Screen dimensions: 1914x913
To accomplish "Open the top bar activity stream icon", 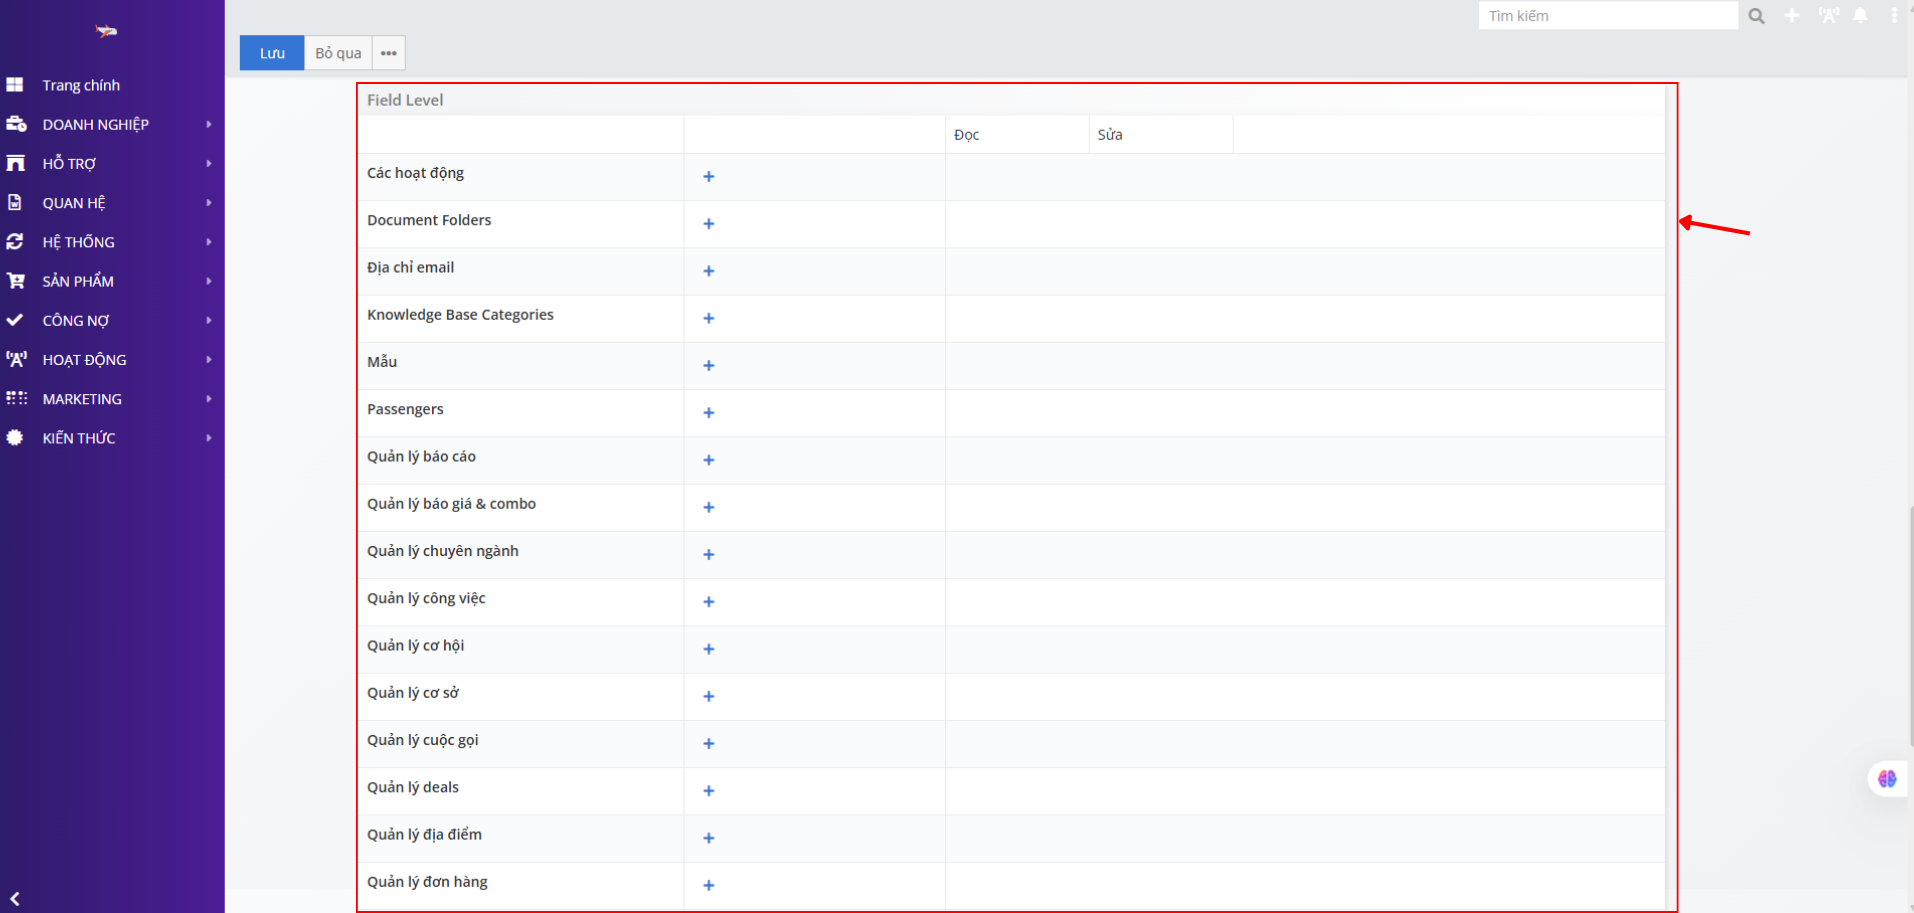I will click(1828, 16).
